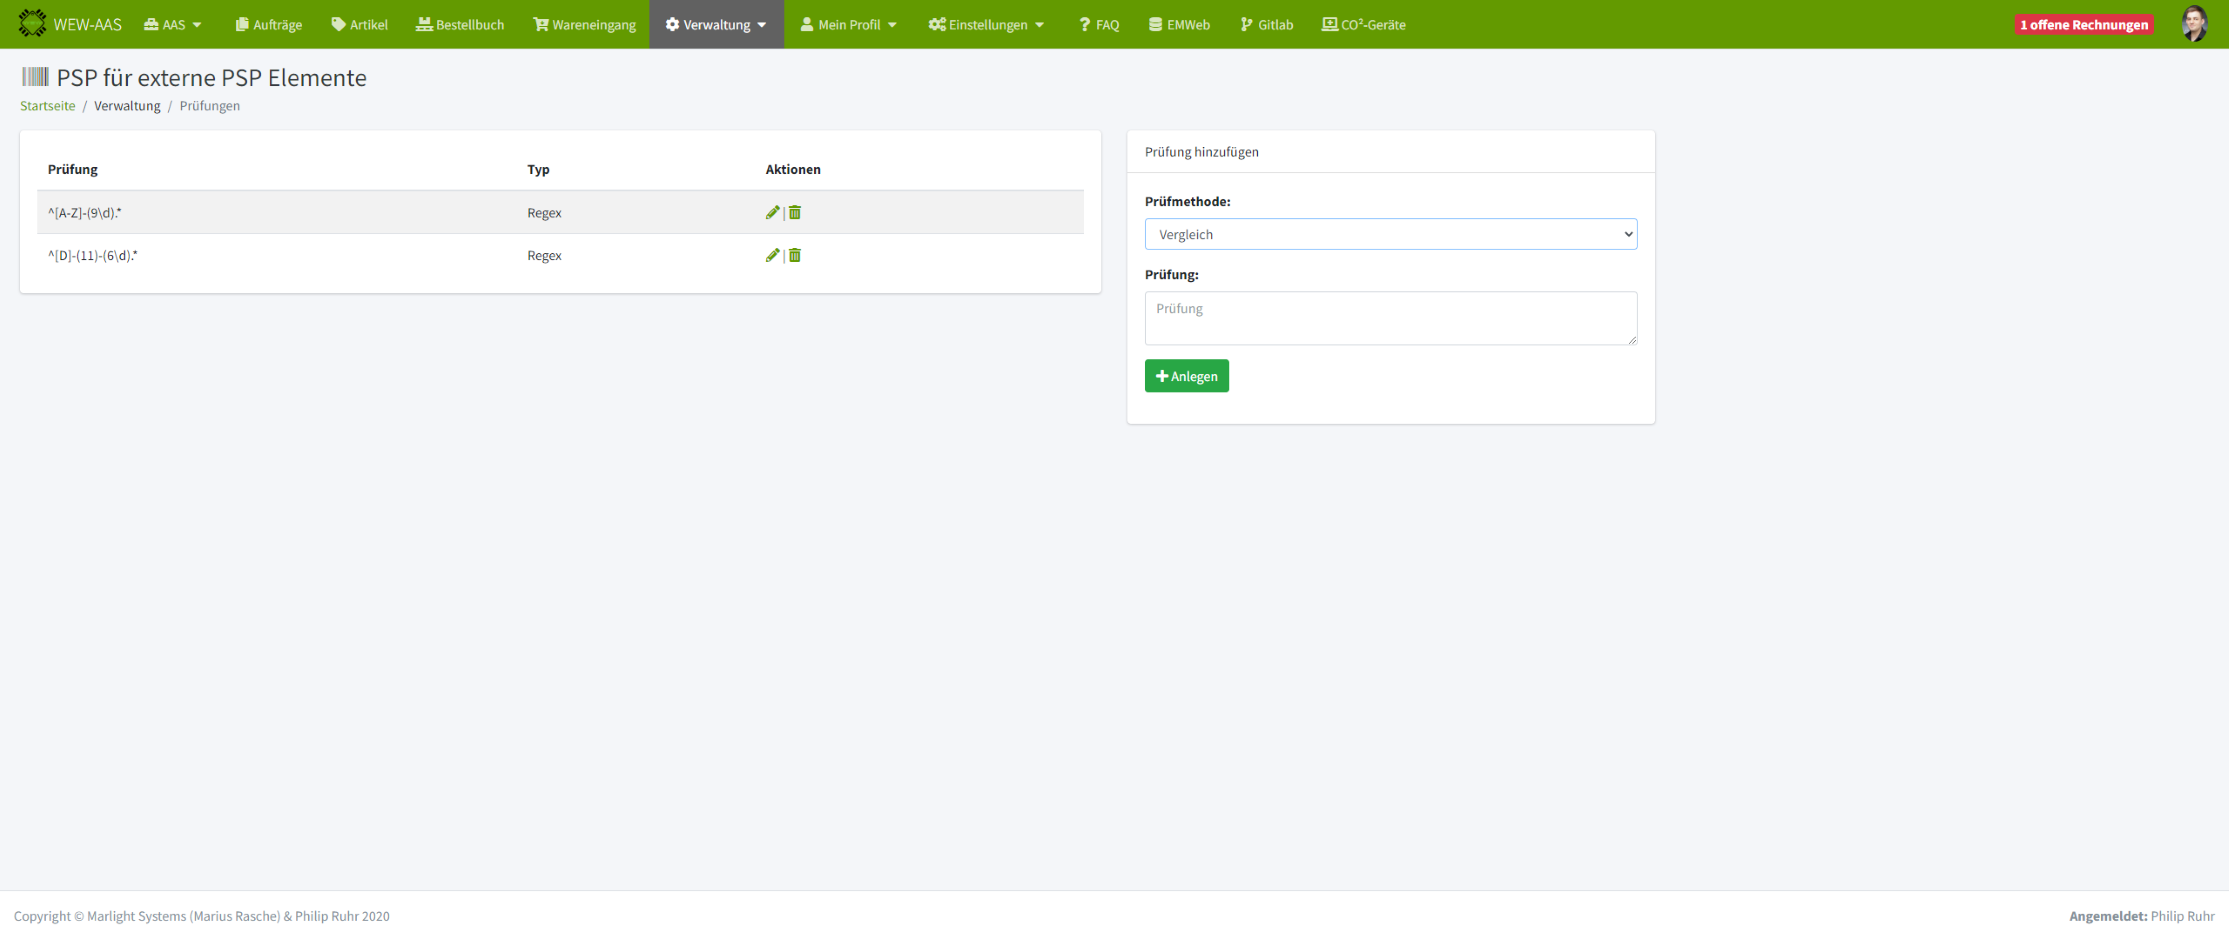The width and height of the screenshot is (2229, 940).
Task: Open the AAS dropdown menu
Action: 173,24
